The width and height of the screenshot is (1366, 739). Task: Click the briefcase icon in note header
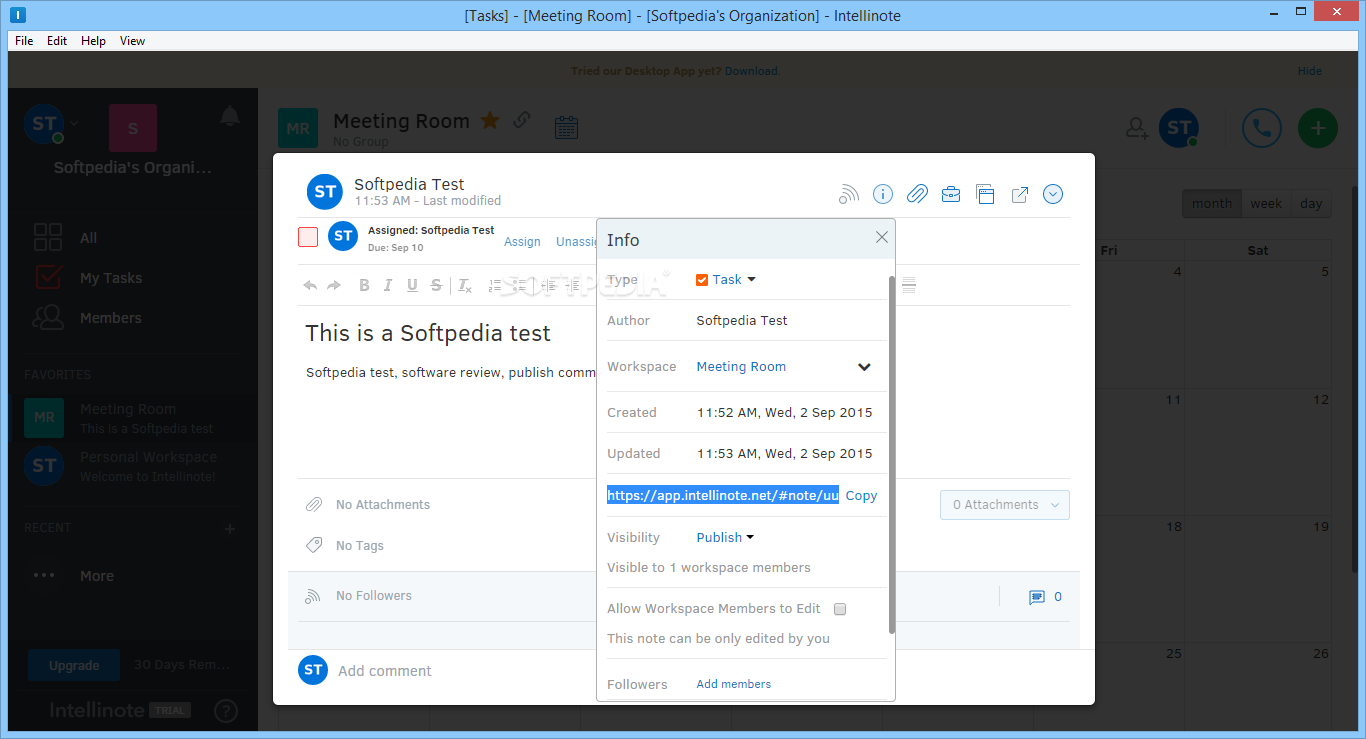point(951,194)
